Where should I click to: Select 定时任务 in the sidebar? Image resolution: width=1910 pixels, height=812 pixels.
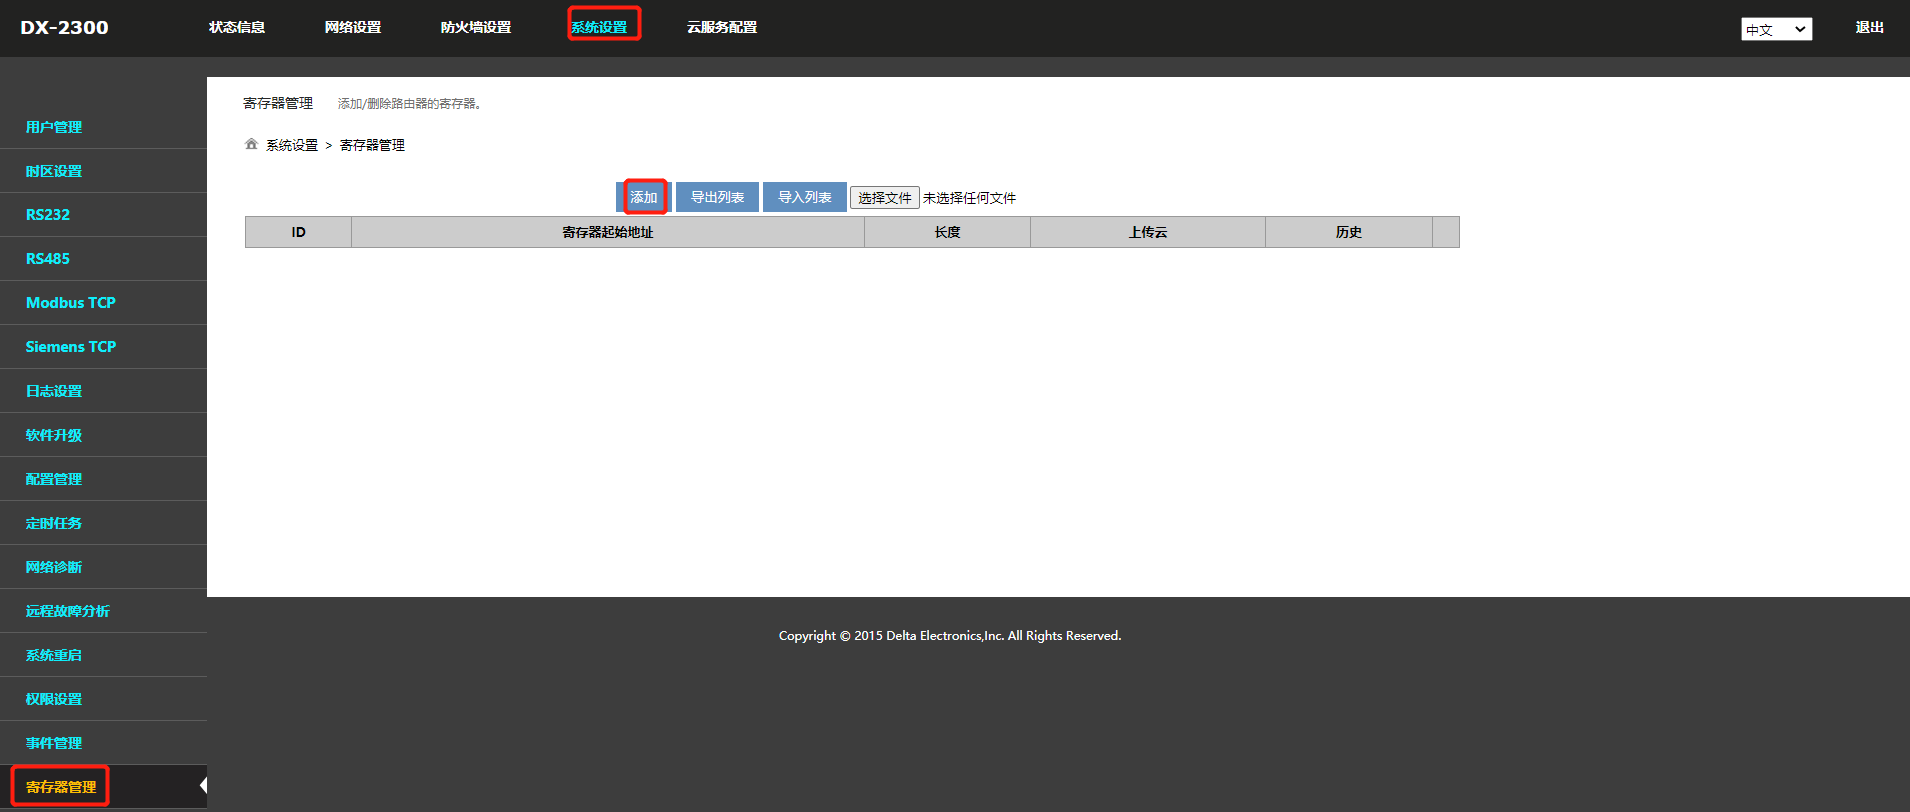pyautogui.click(x=54, y=523)
